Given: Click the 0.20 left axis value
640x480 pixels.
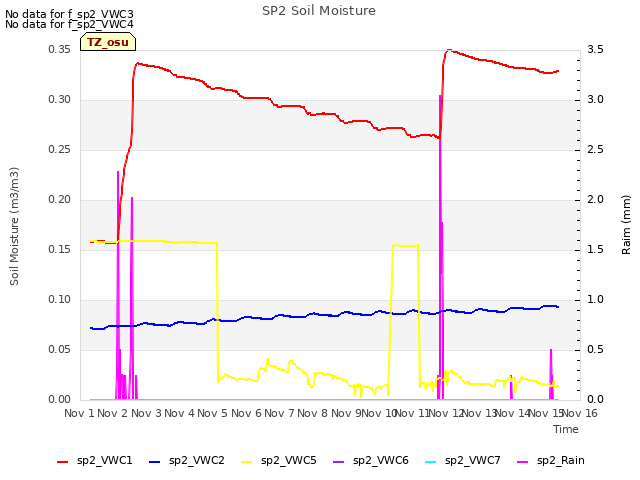Looking at the screenshot, I should pyautogui.click(x=60, y=200).
